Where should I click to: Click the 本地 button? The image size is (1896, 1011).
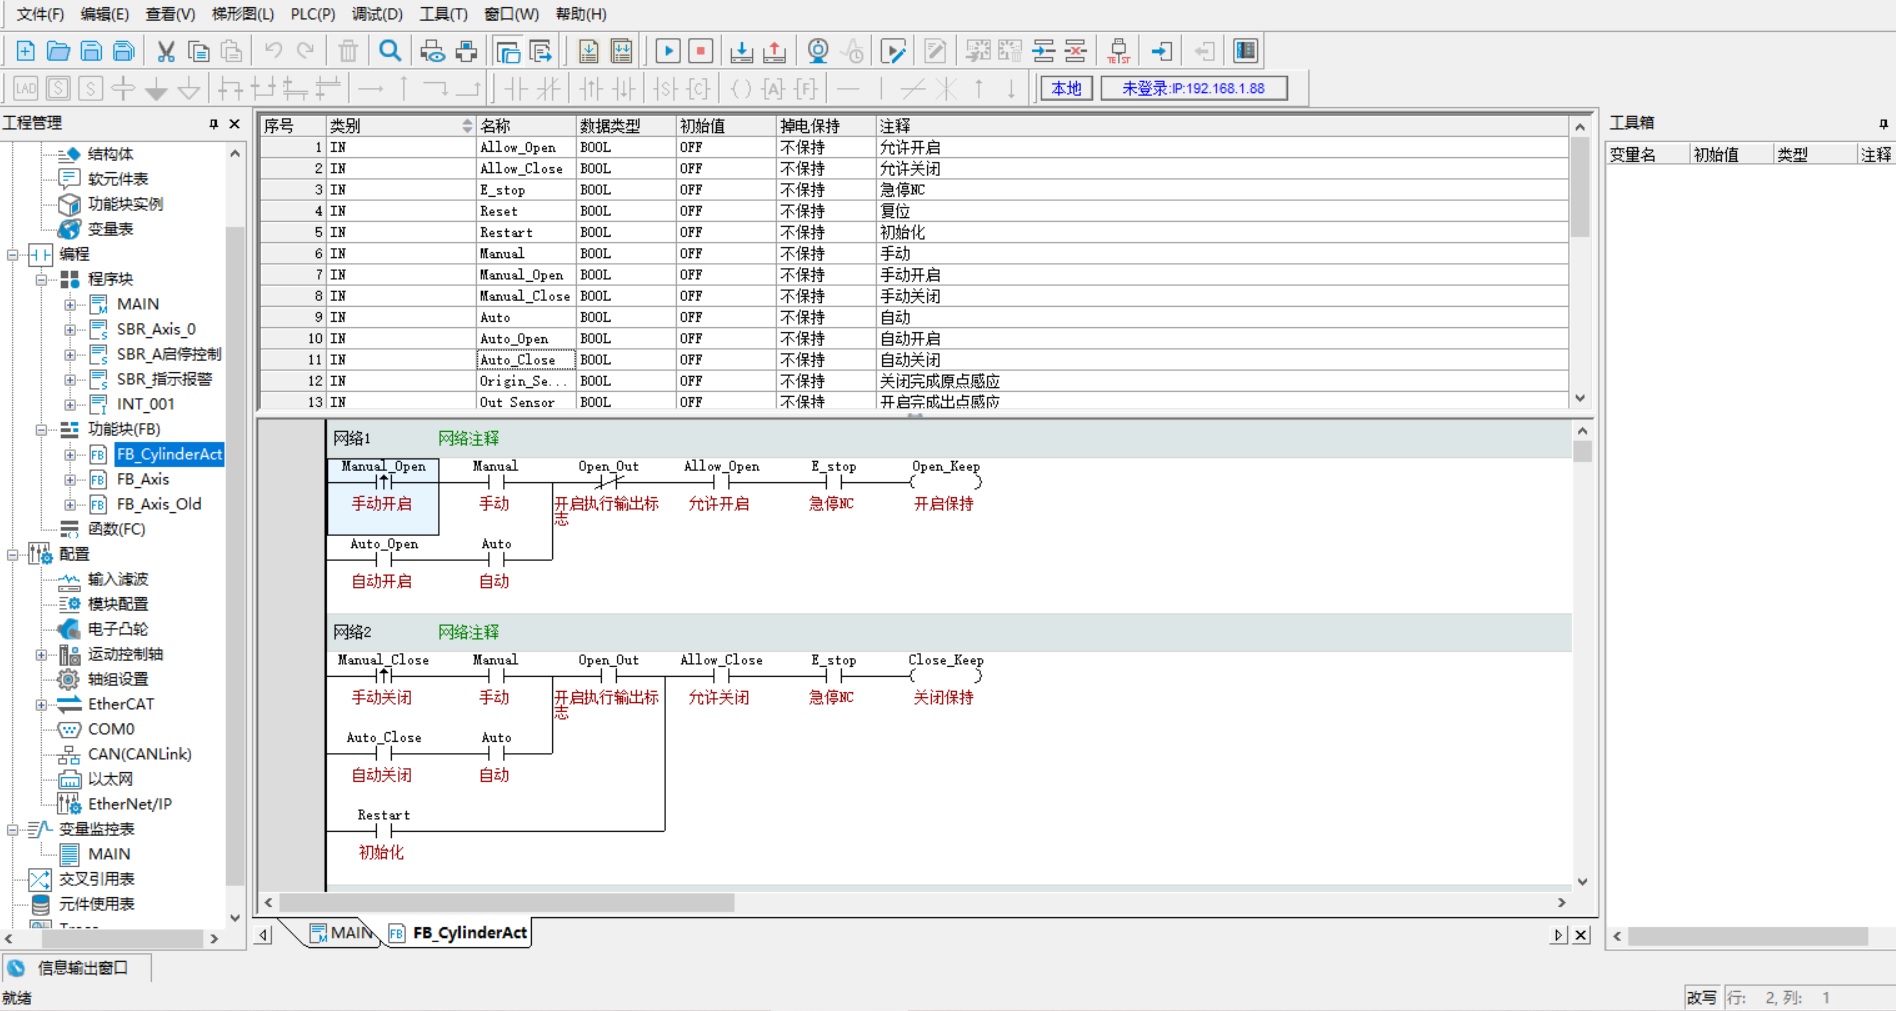click(1066, 88)
